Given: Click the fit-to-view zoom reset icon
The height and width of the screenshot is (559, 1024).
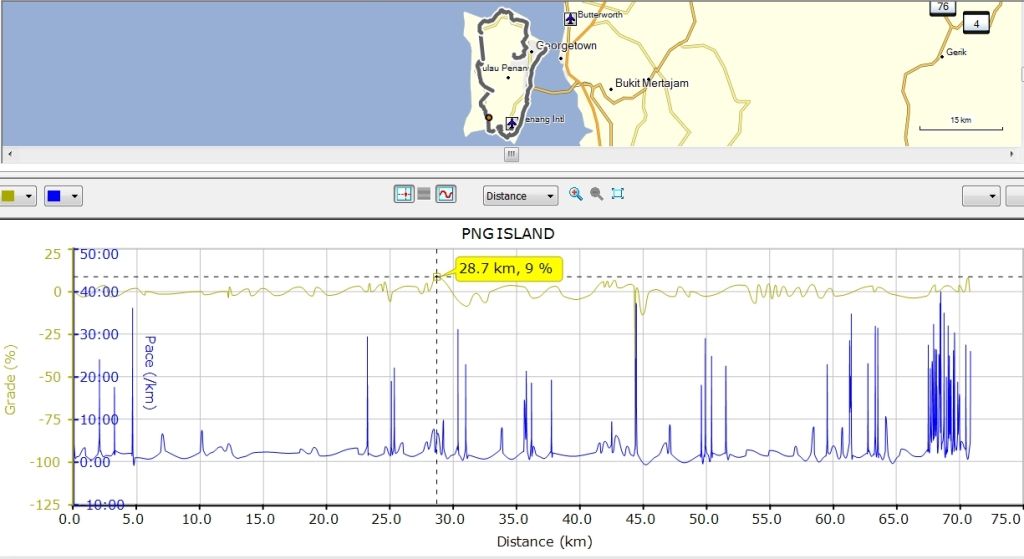Looking at the screenshot, I should [618, 194].
